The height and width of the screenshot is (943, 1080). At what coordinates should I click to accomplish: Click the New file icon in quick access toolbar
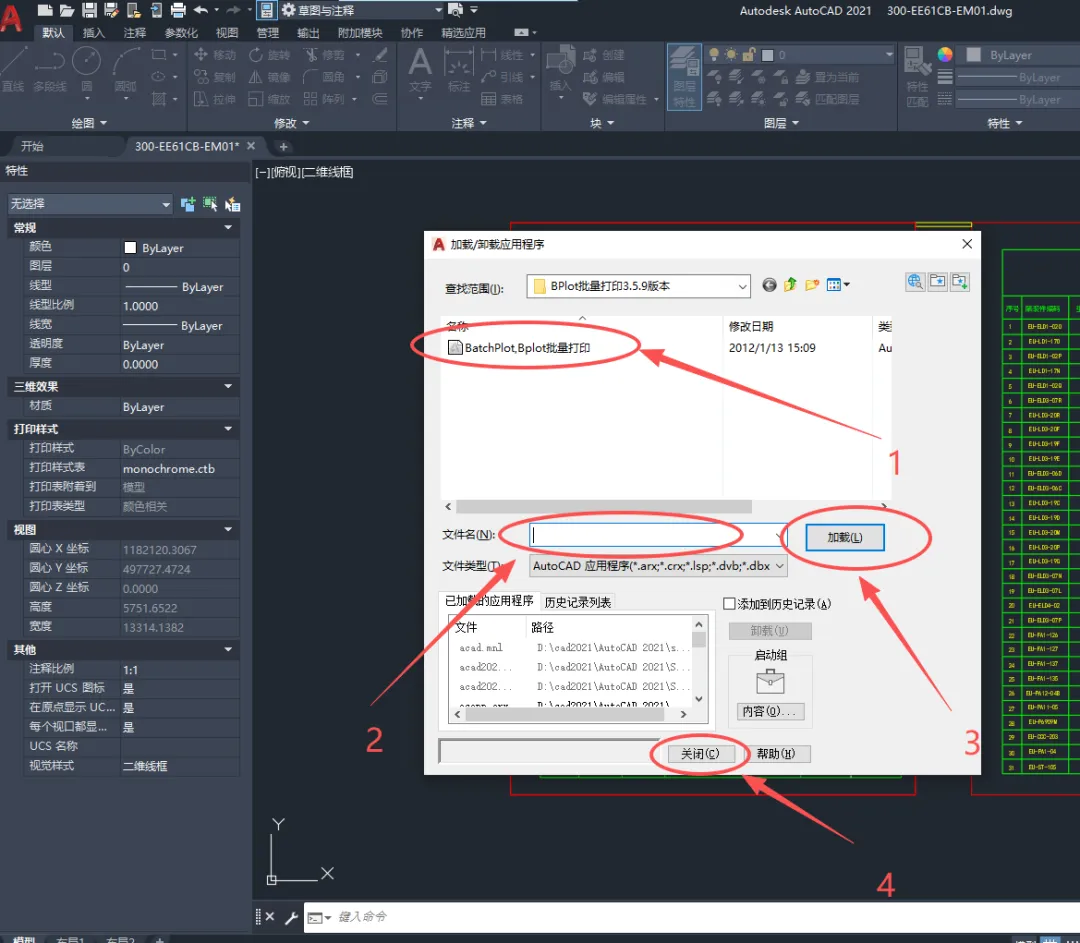click(x=45, y=10)
